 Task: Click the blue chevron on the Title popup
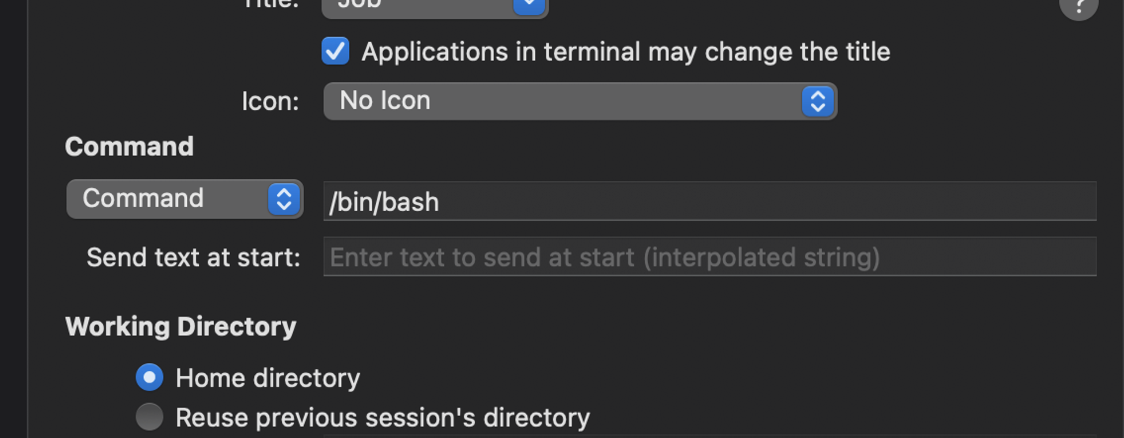[529, 6]
